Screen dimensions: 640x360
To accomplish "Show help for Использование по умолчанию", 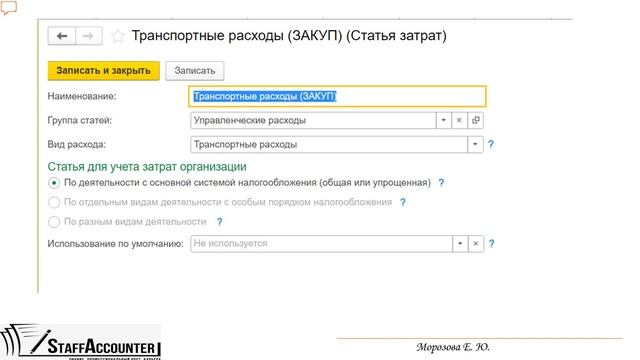I will click(x=491, y=244).
